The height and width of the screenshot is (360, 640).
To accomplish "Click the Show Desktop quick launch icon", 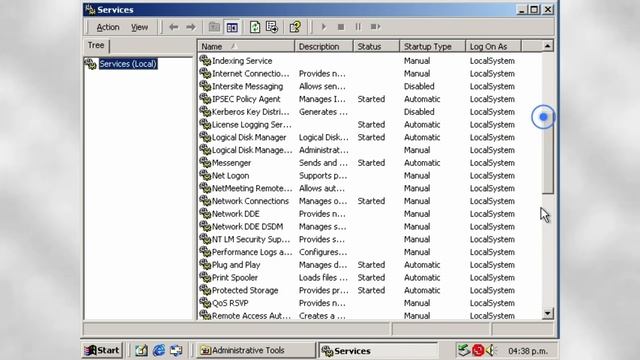I will (141, 350).
